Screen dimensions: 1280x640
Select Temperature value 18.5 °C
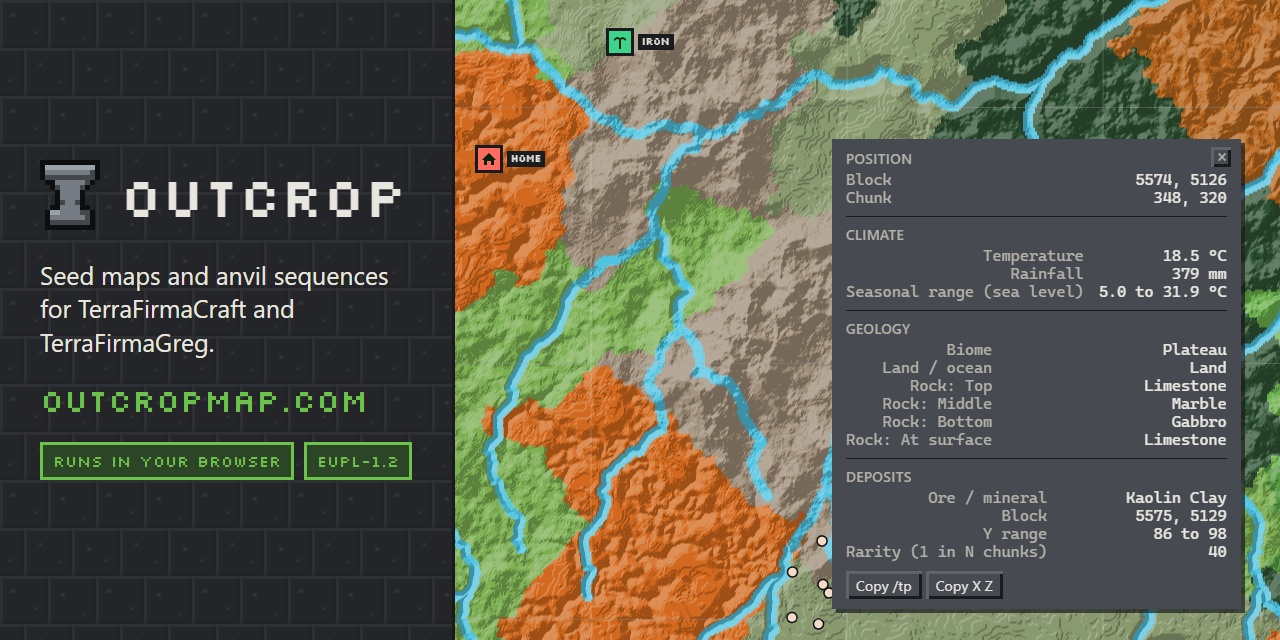pos(1194,256)
